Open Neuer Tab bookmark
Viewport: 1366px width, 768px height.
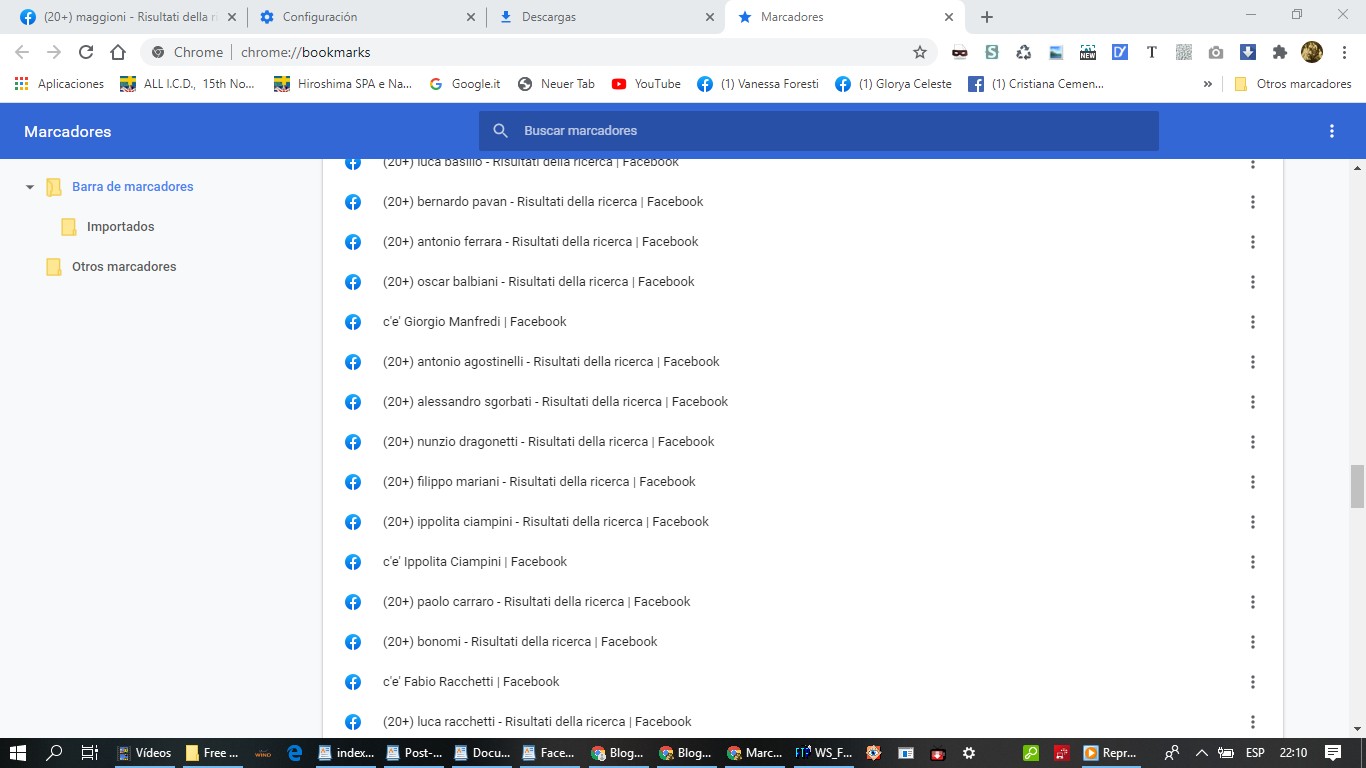click(x=556, y=84)
